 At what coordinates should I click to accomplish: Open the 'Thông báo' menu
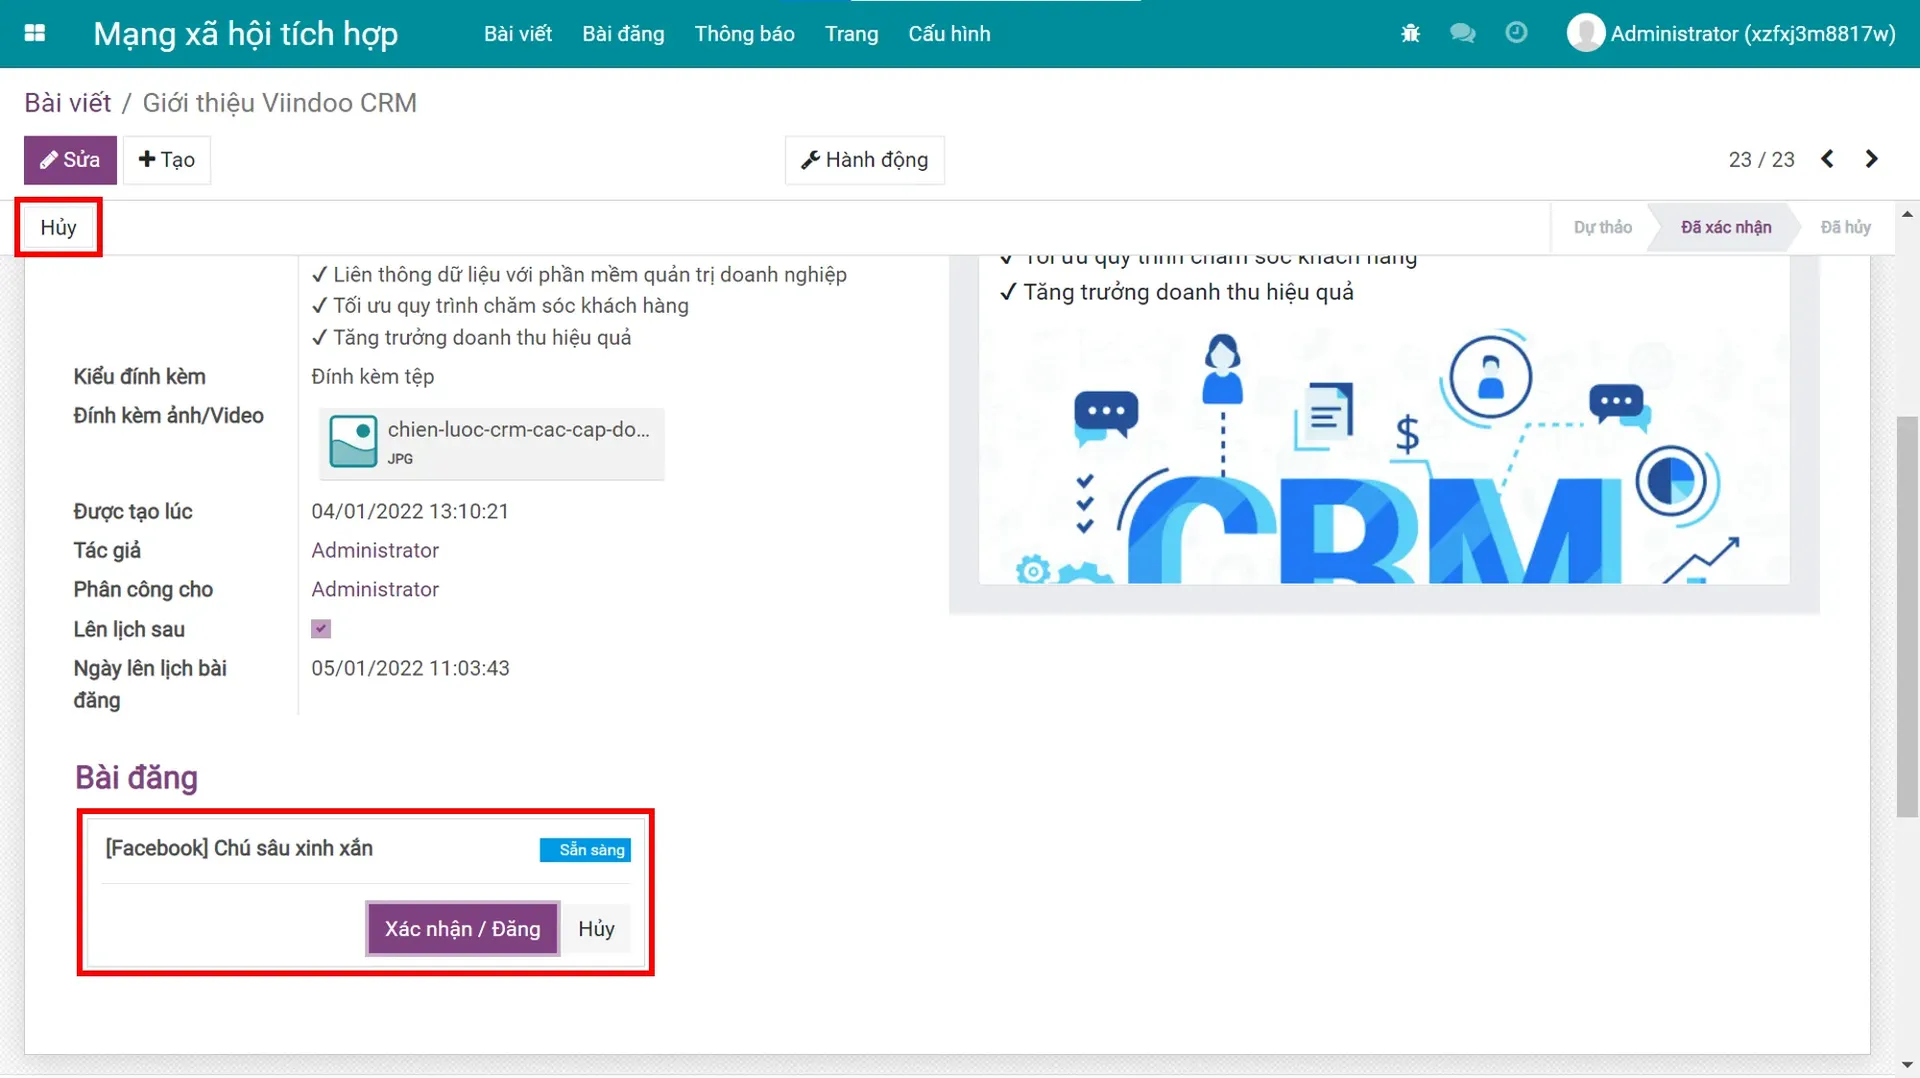pyautogui.click(x=744, y=33)
